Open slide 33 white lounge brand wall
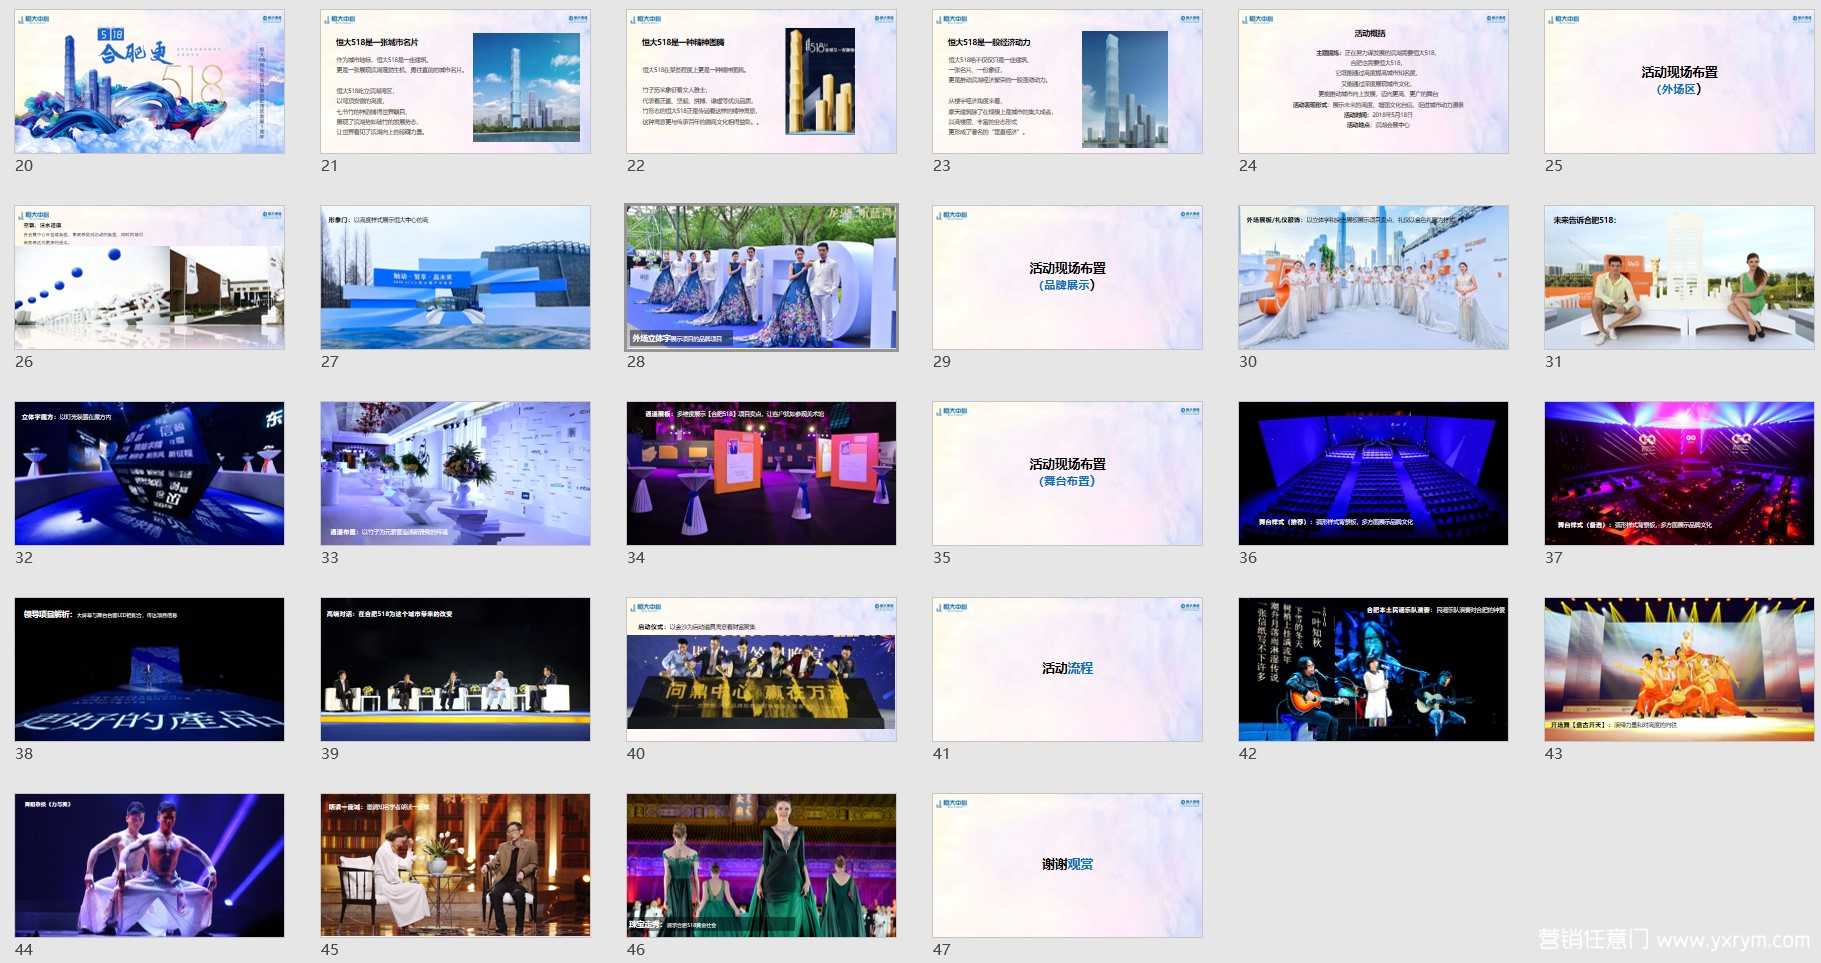This screenshot has width=1821, height=963. pyautogui.click(x=456, y=474)
